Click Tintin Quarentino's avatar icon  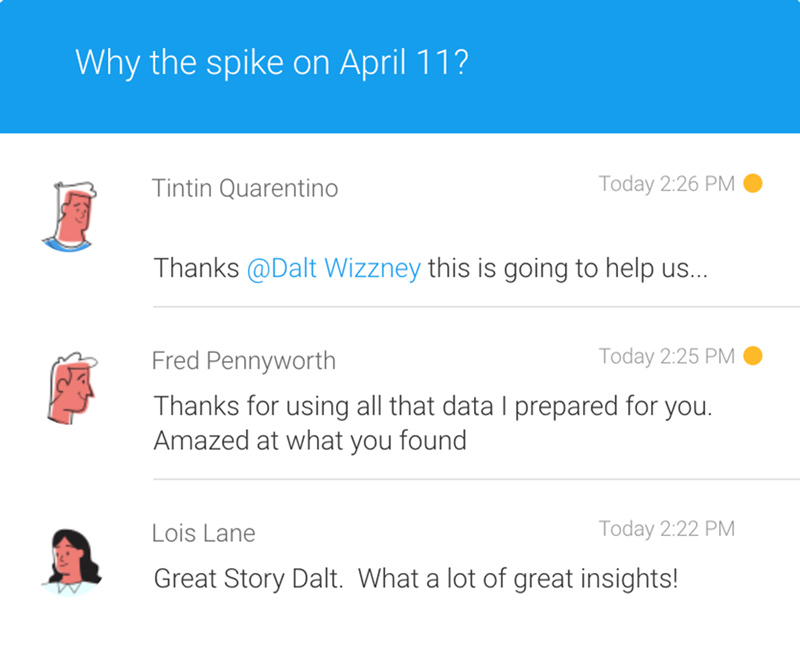(70, 216)
